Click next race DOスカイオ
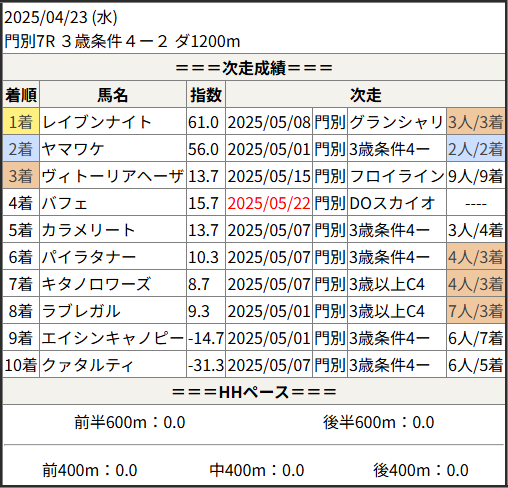This screenshot has width=508, height=488. (392, 203)
